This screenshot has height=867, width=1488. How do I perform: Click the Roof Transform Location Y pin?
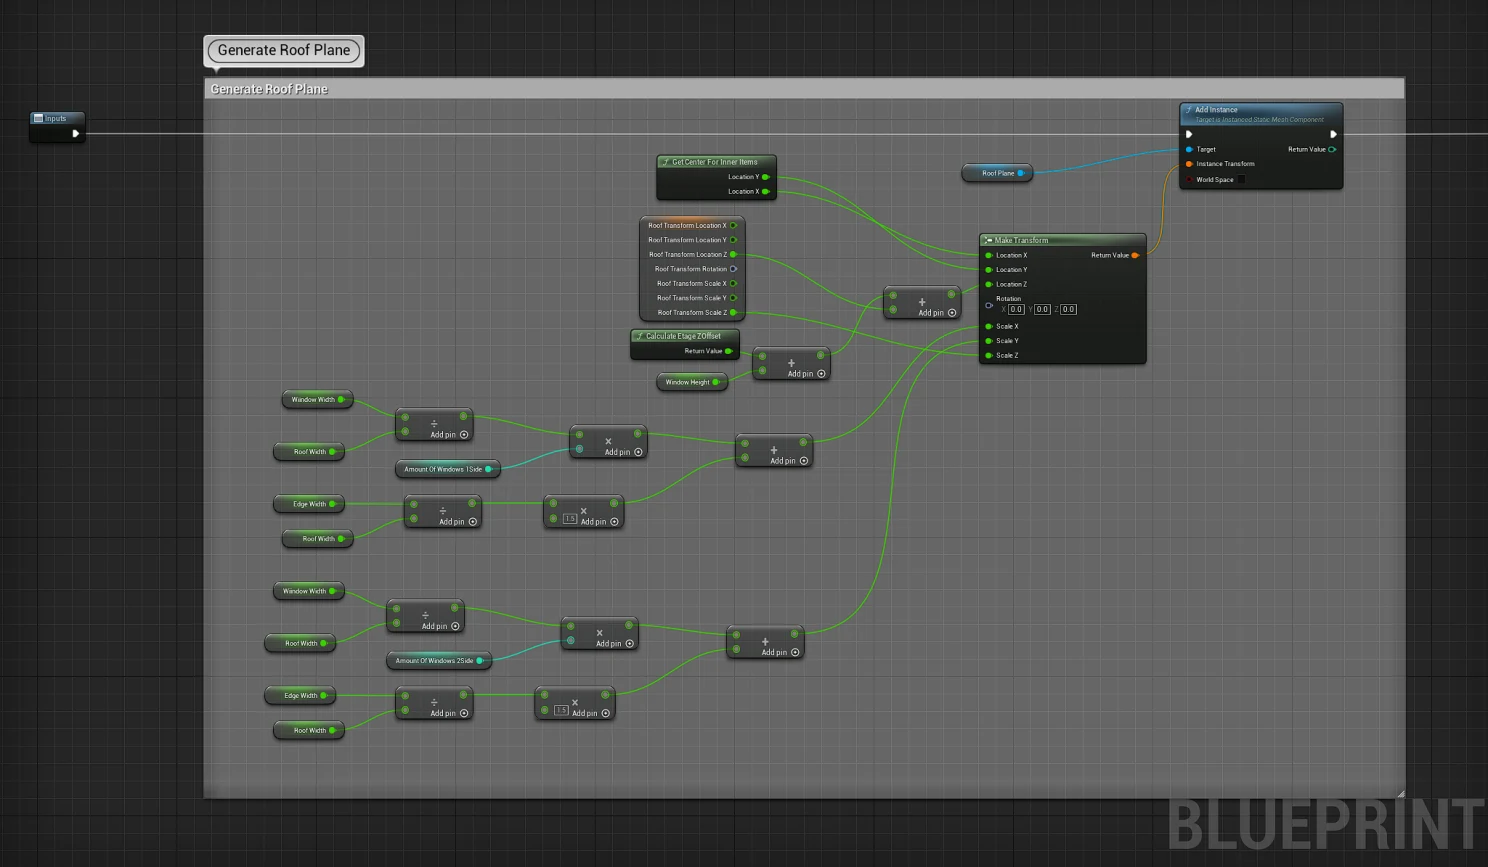point(733,240)
